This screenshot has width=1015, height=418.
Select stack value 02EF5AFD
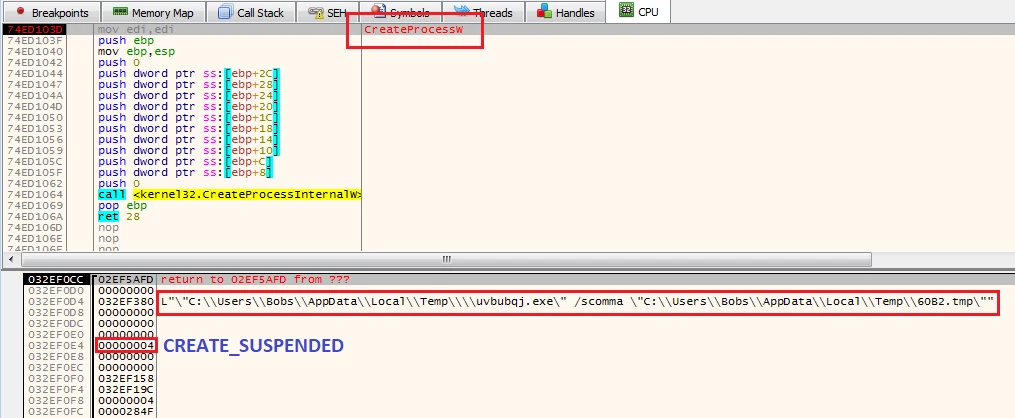(x=124, y=280)
